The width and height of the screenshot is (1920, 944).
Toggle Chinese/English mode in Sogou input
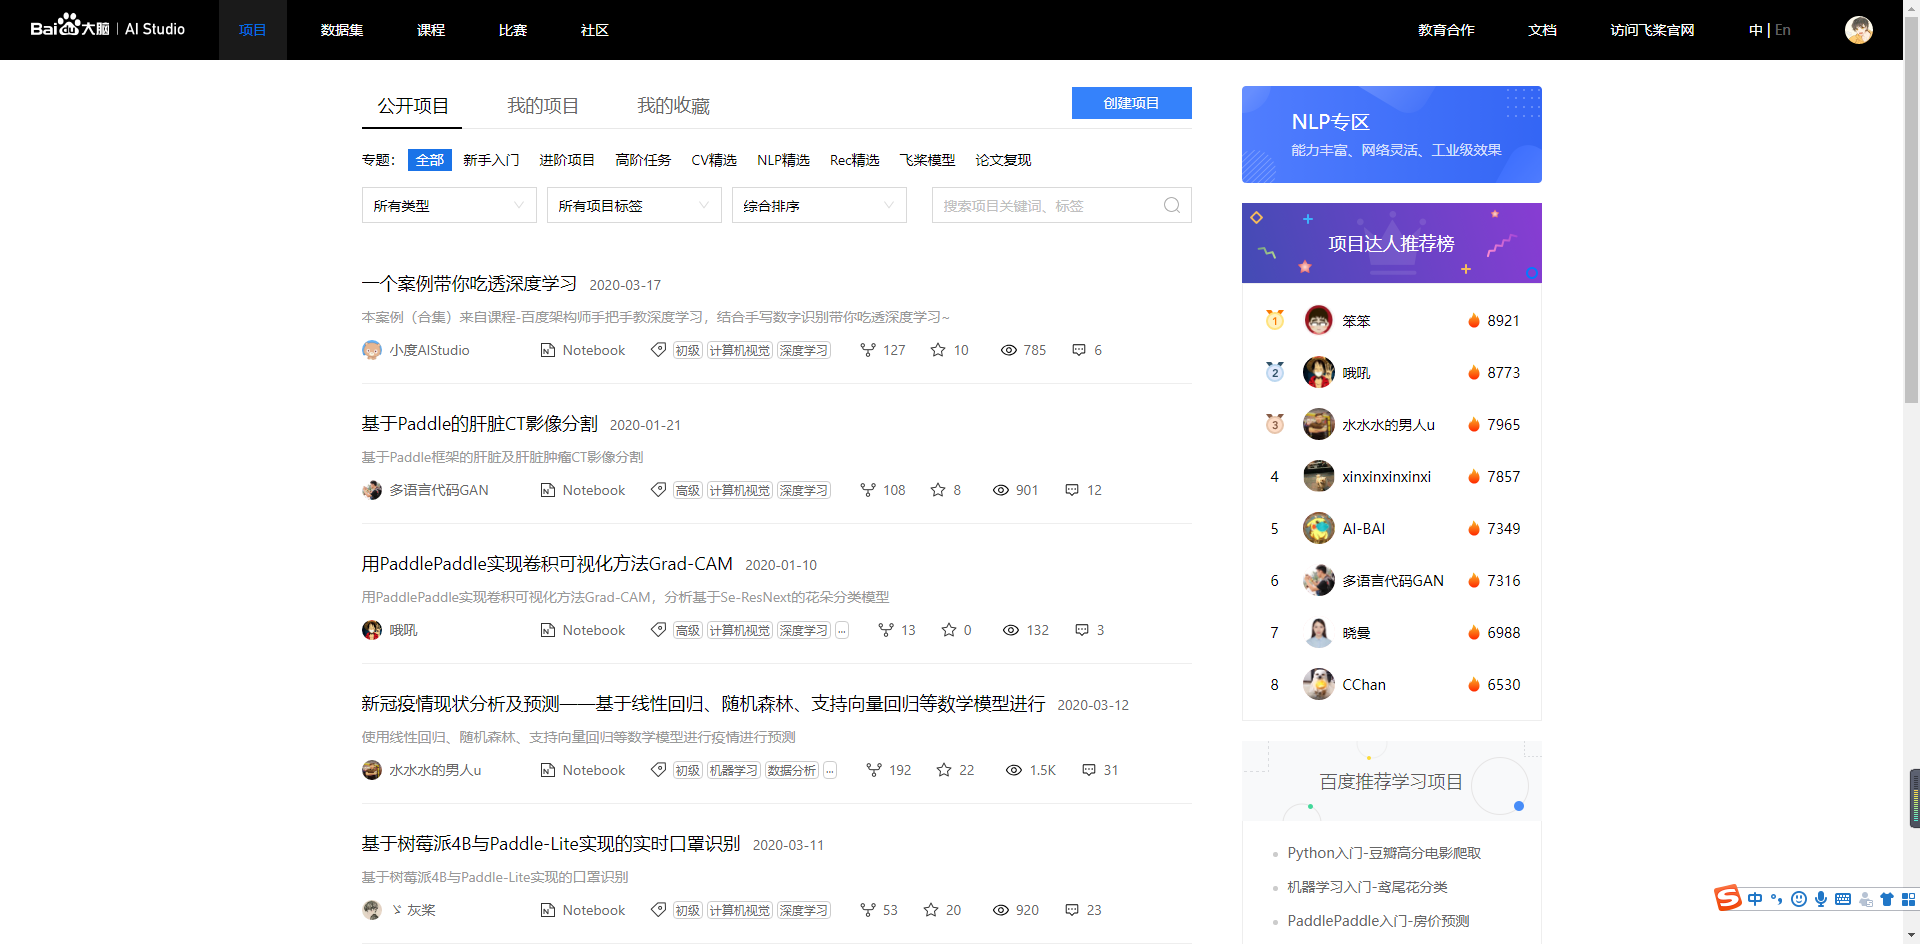tap(1756, 899)
